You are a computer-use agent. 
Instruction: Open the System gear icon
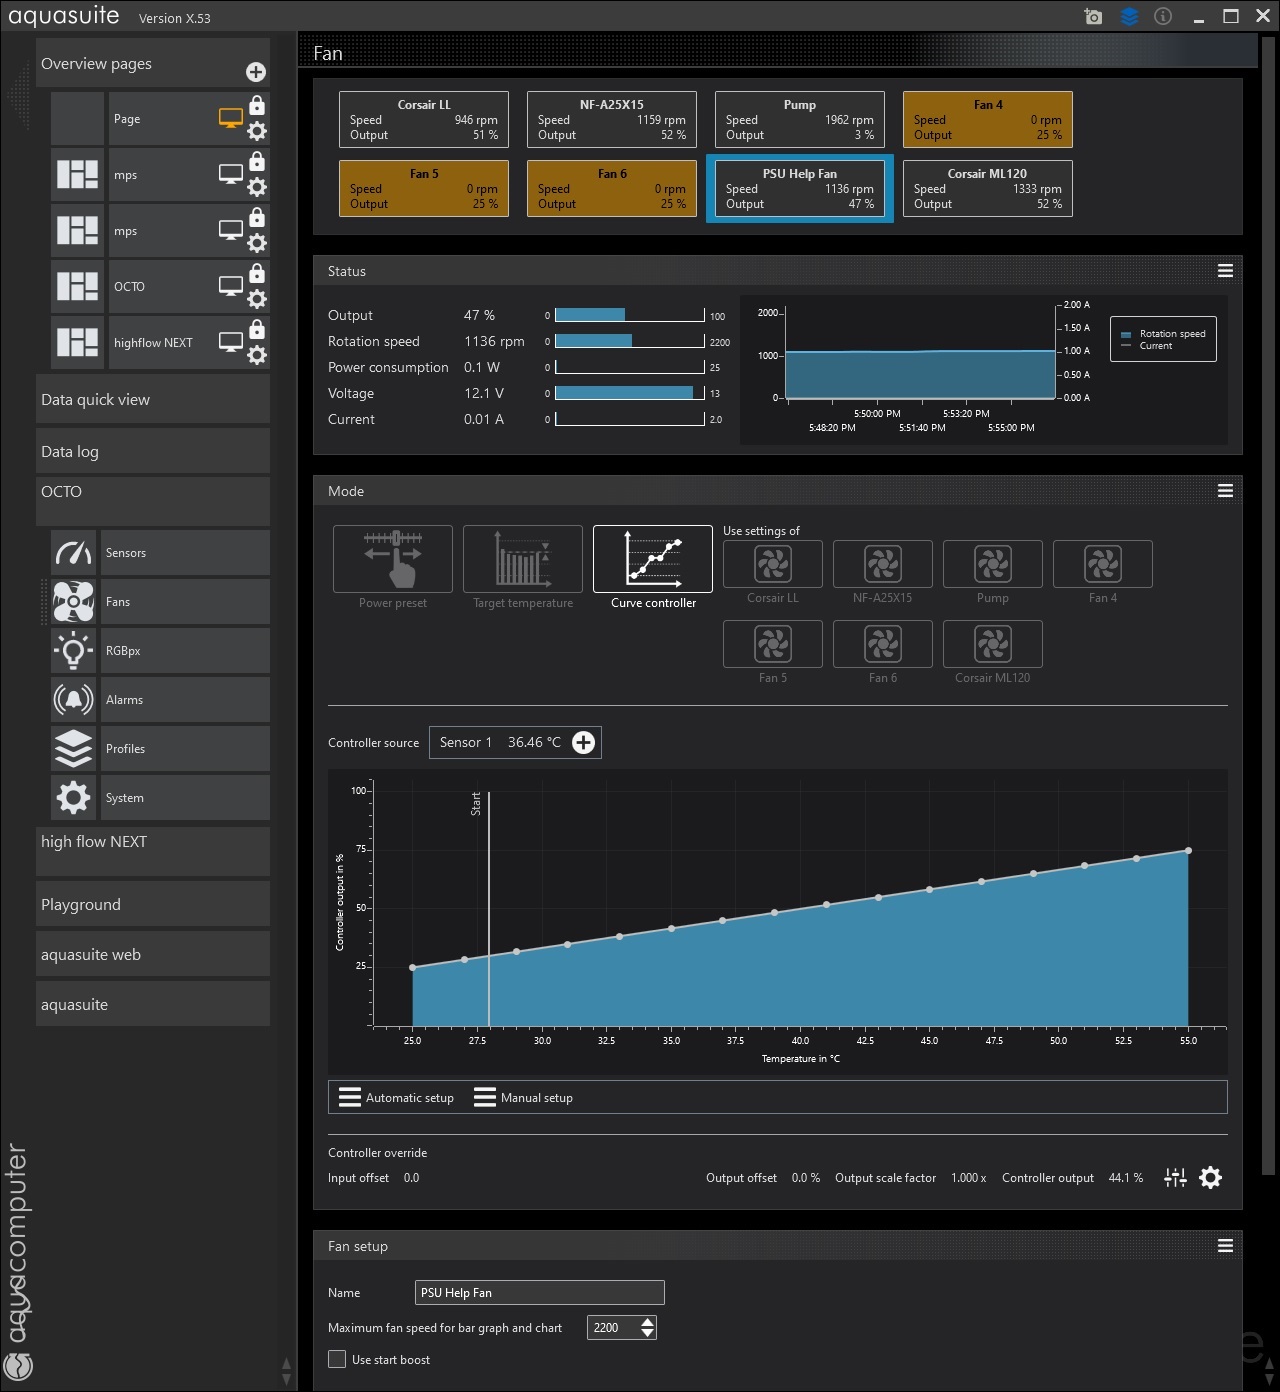point(73,797)
